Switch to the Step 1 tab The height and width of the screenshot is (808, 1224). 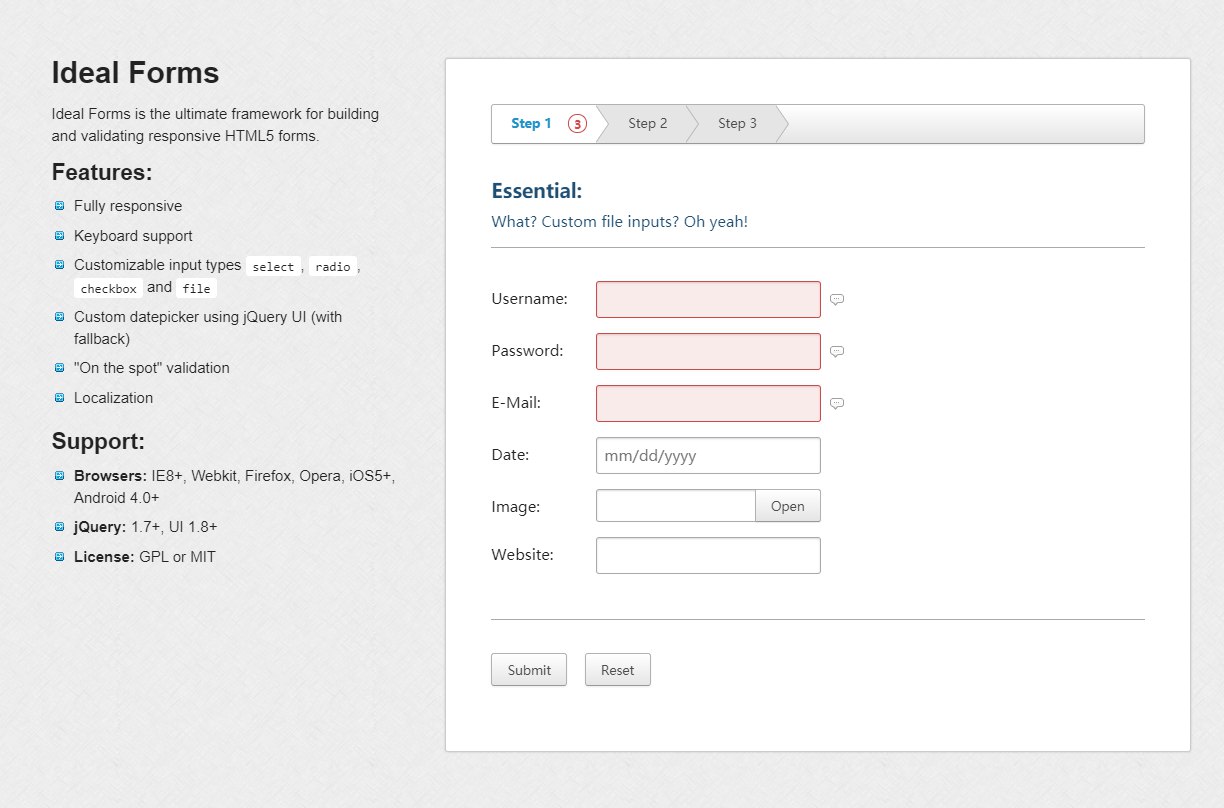pyautogui.click(x=531, y=124)
